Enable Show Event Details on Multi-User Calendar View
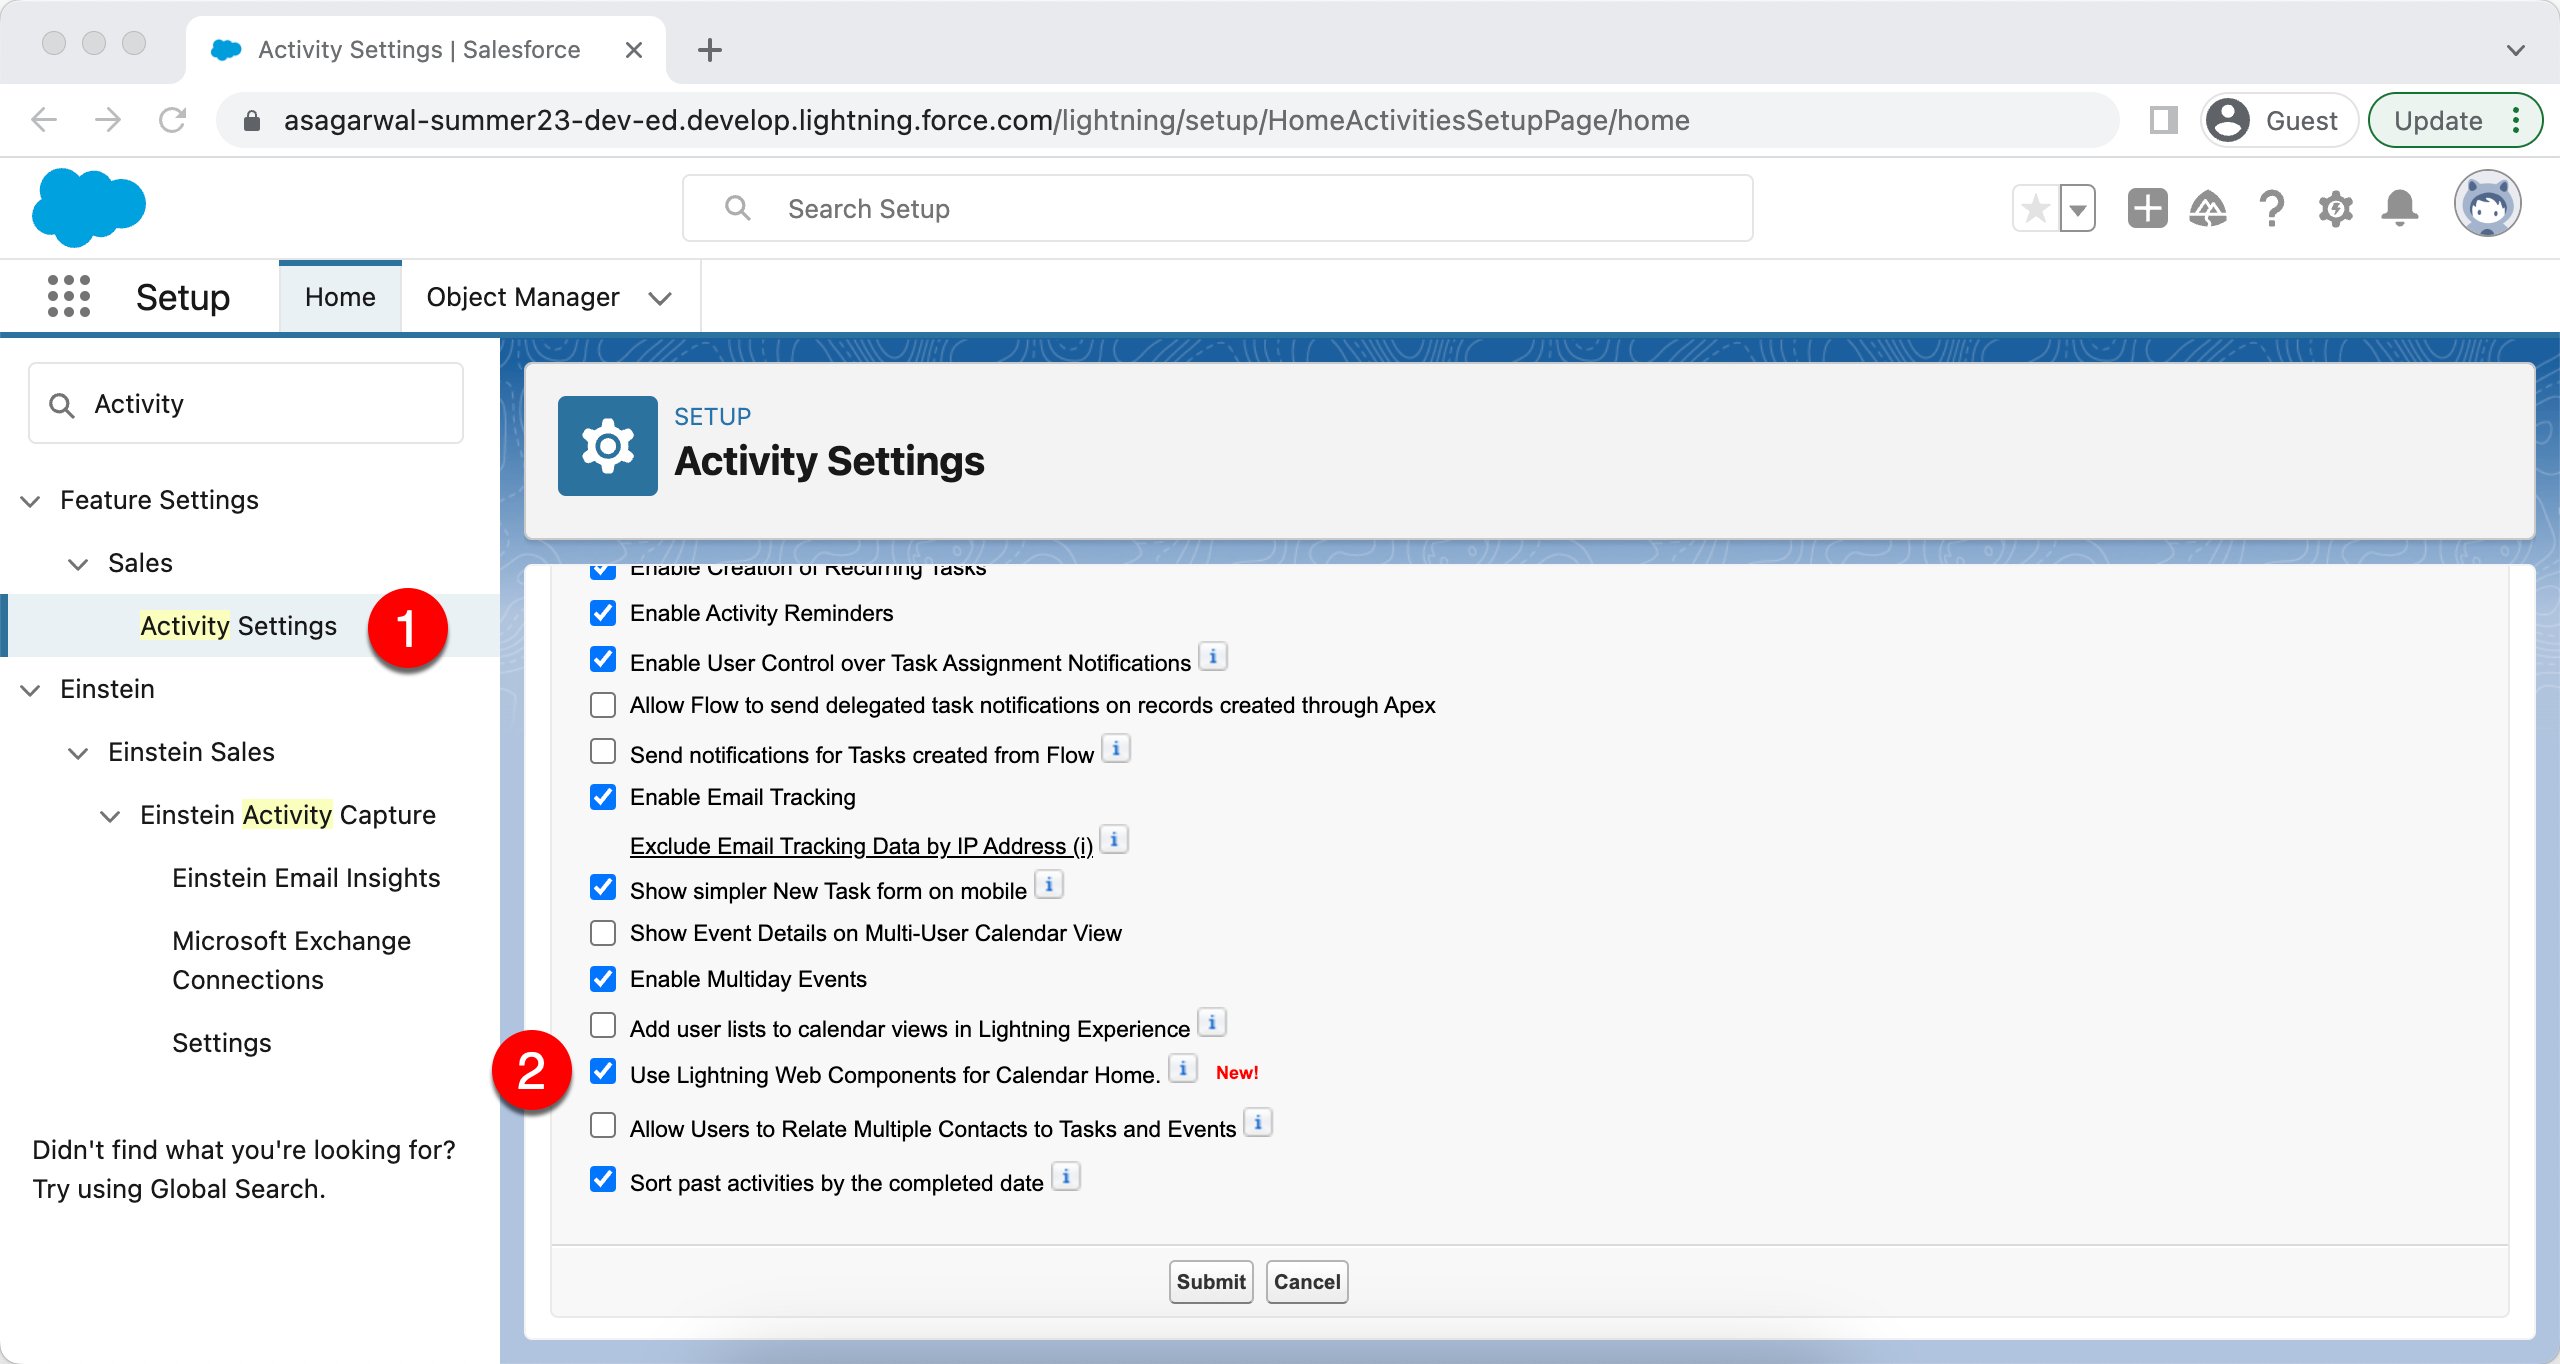The height and width of the screenshot is (1364, 2560). [602, 932]
